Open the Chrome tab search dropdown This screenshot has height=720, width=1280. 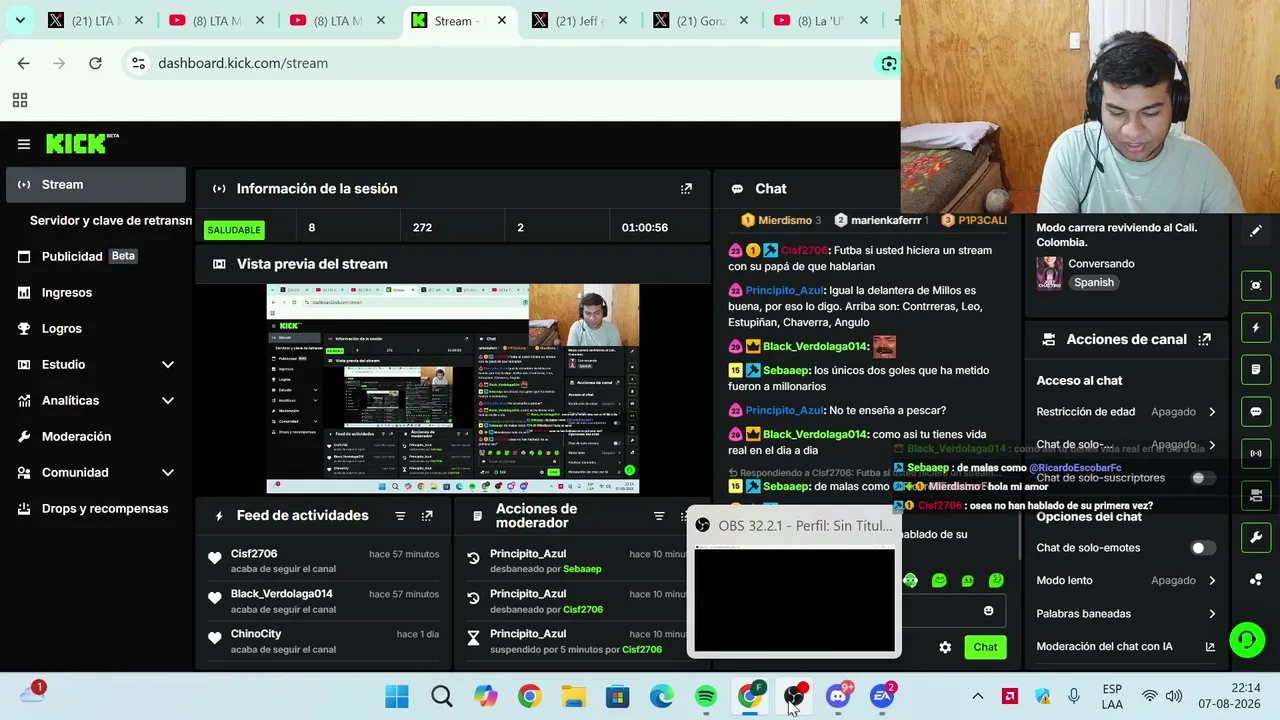(20, 20)
